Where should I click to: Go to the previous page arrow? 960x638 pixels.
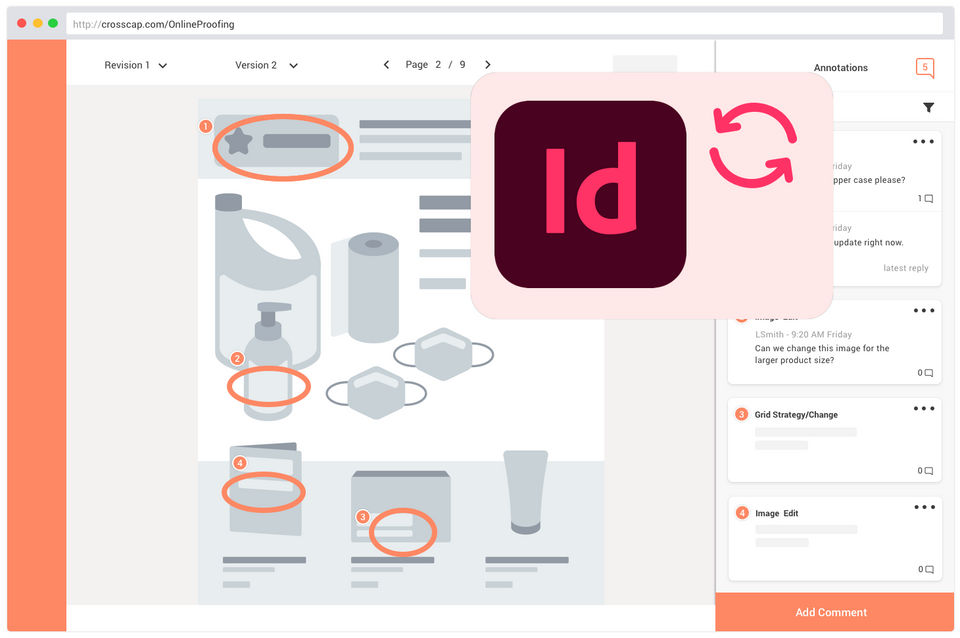[x=386, y=64]
